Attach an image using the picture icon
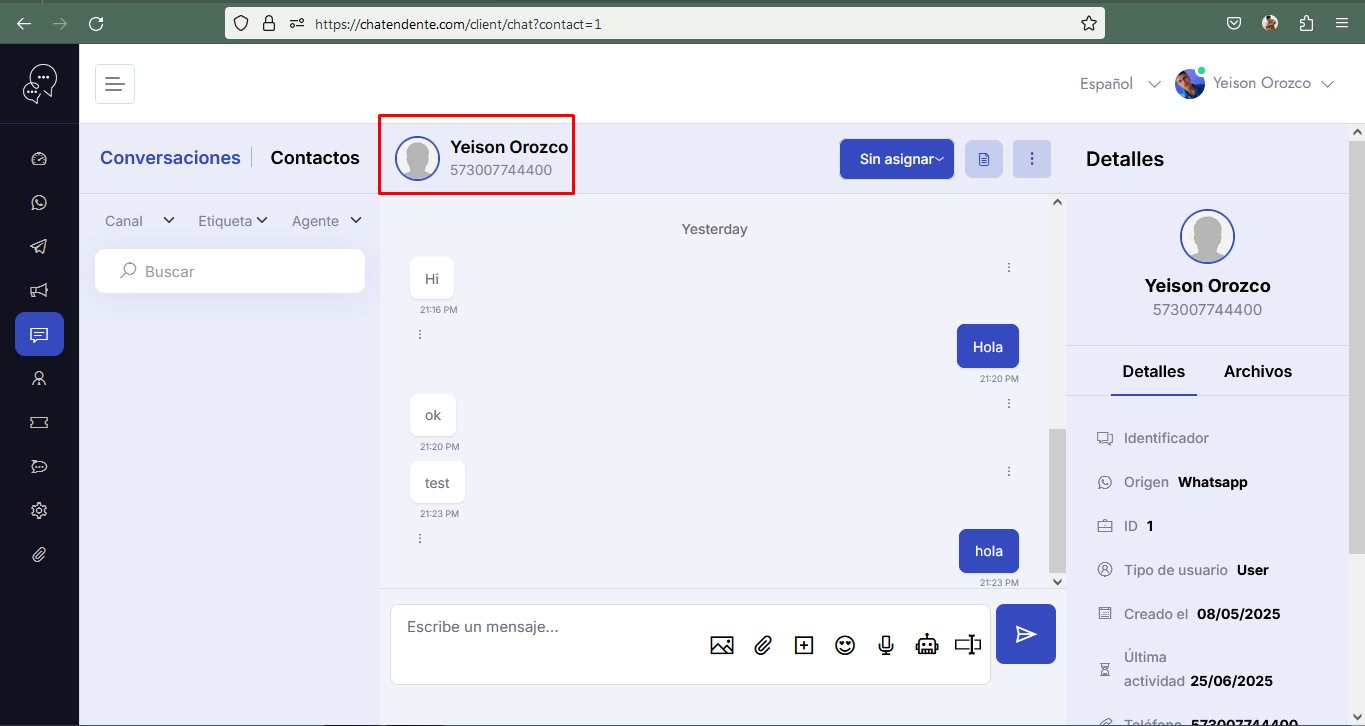The width and height of the screenshot is (1365, 726). click(722, 646)
